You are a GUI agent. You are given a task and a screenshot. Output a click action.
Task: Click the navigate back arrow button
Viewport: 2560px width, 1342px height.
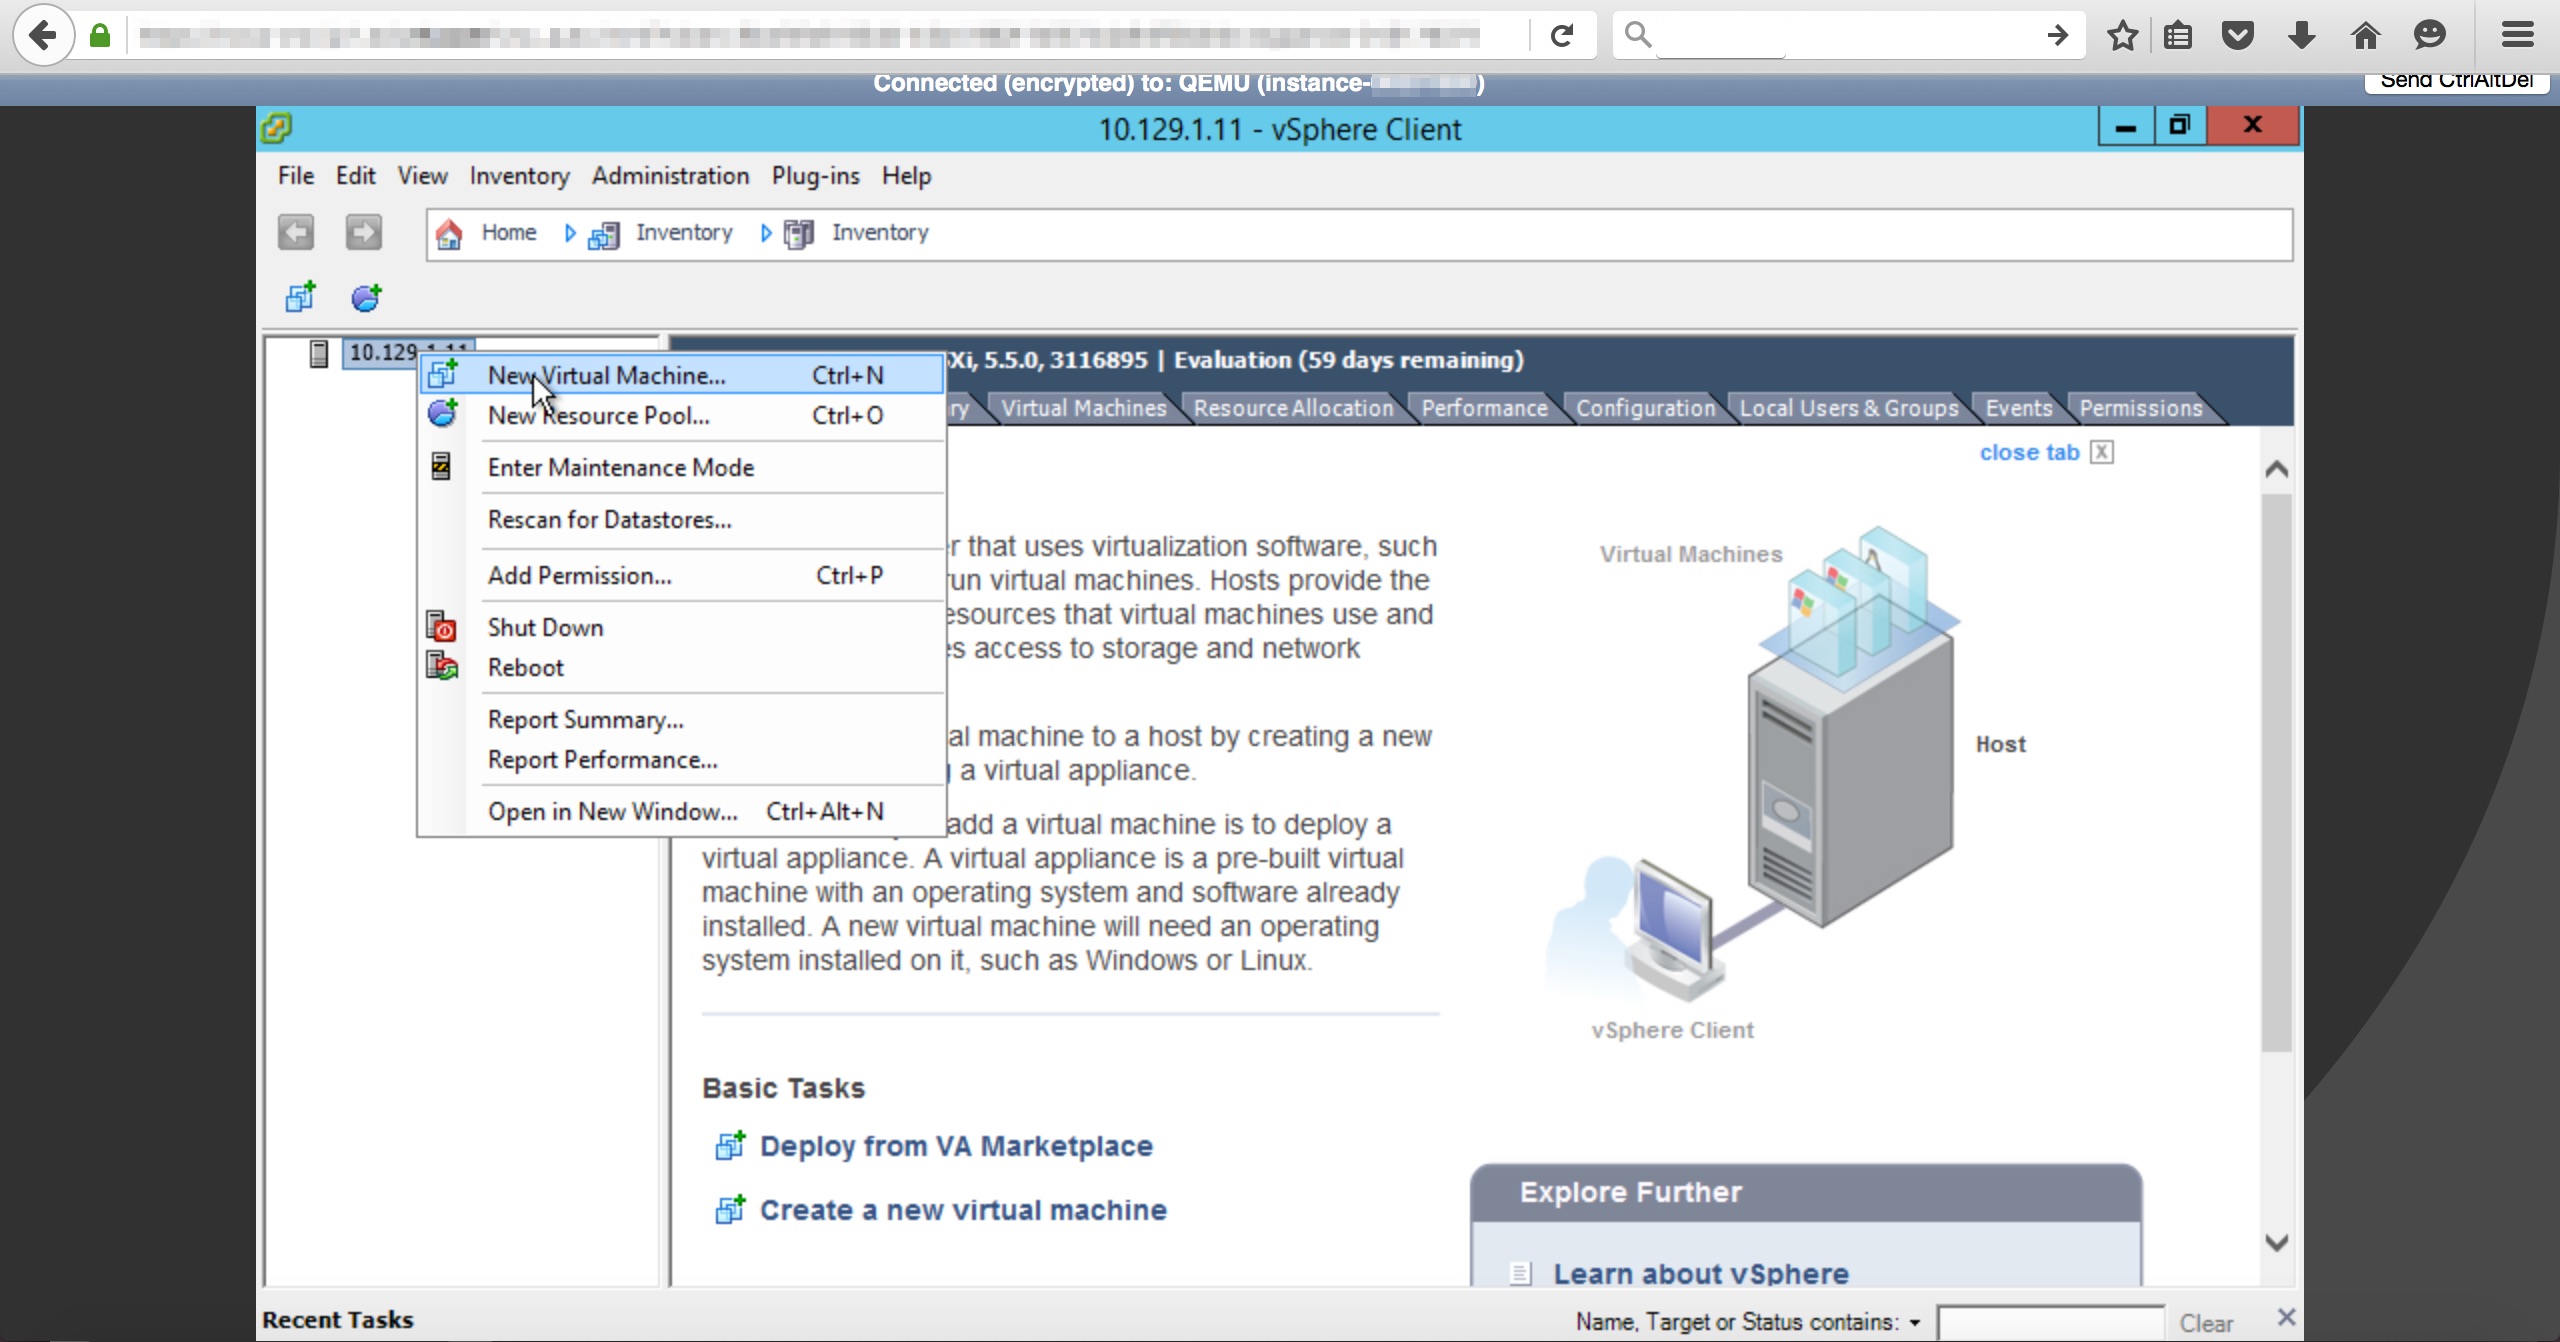click(296, 233)
